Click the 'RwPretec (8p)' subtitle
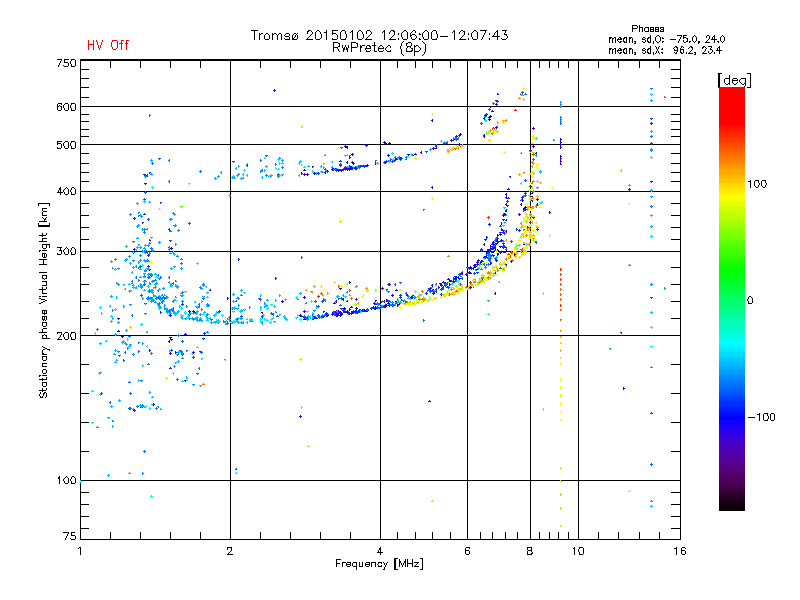 pos(379,48)
